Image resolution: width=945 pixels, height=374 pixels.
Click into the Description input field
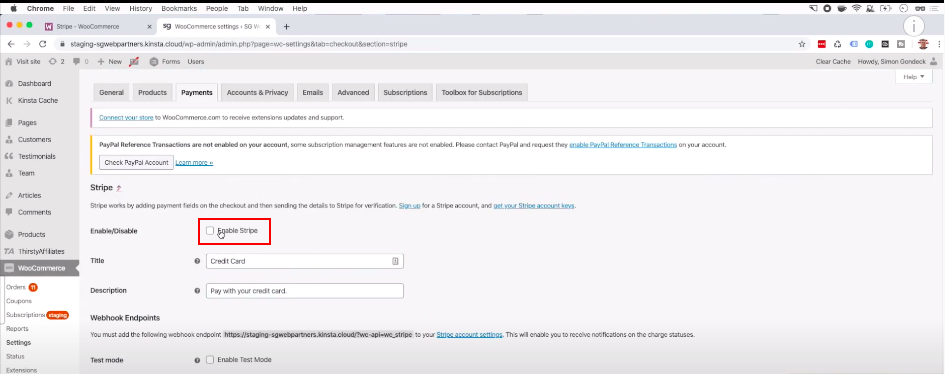point(304,291)
